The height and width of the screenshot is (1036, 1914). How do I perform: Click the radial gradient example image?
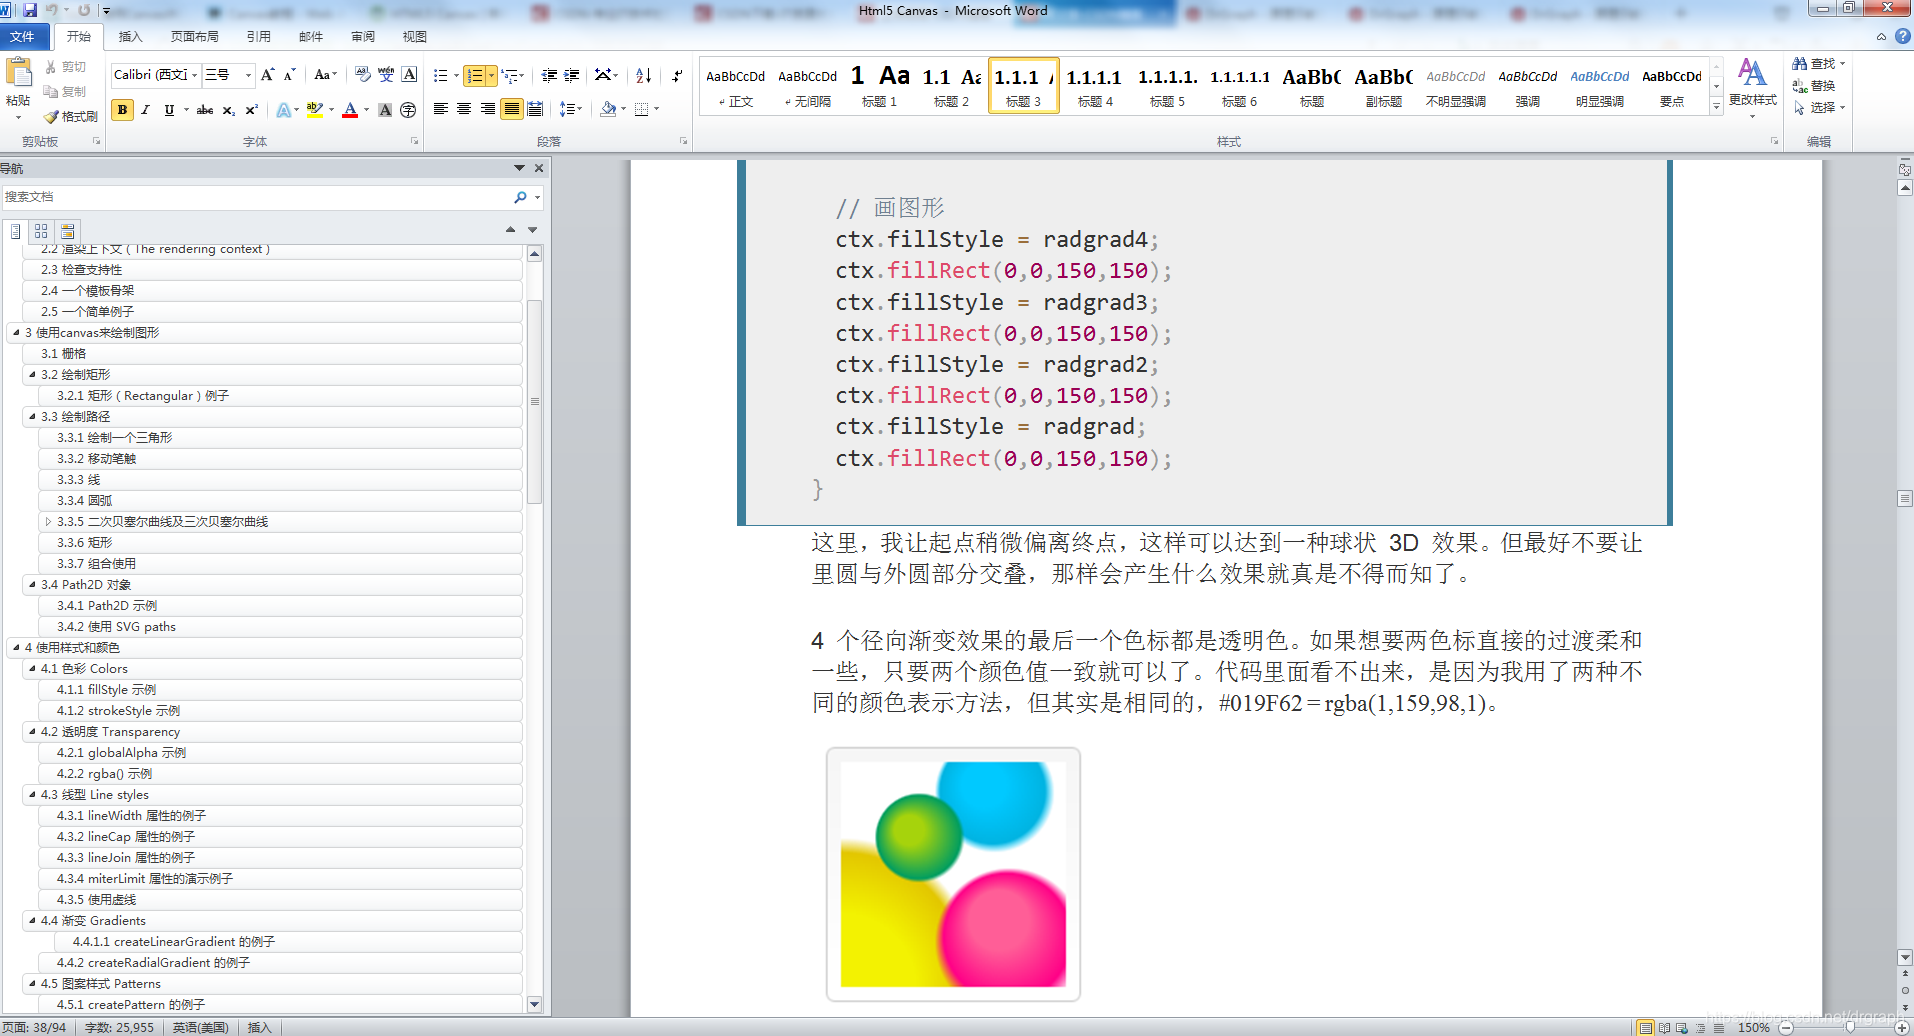[x=953, y=874]
